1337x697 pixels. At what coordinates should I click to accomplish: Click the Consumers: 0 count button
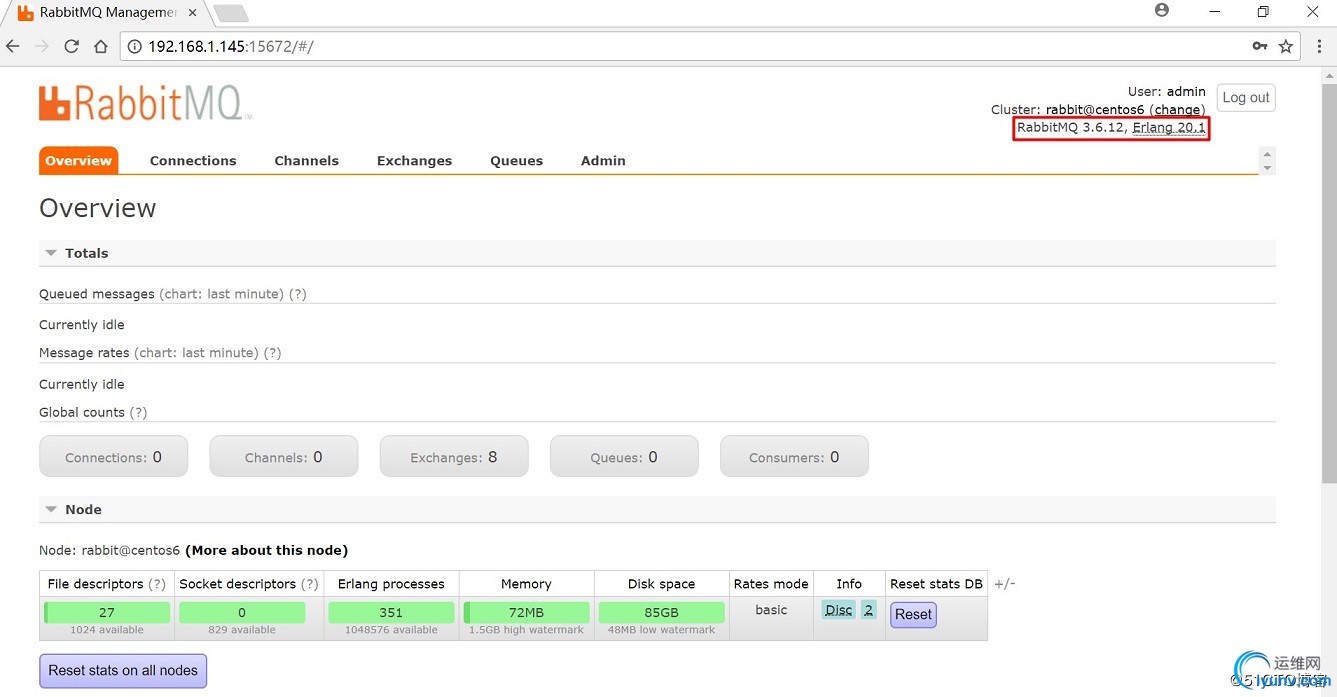[x=794, y=457]
